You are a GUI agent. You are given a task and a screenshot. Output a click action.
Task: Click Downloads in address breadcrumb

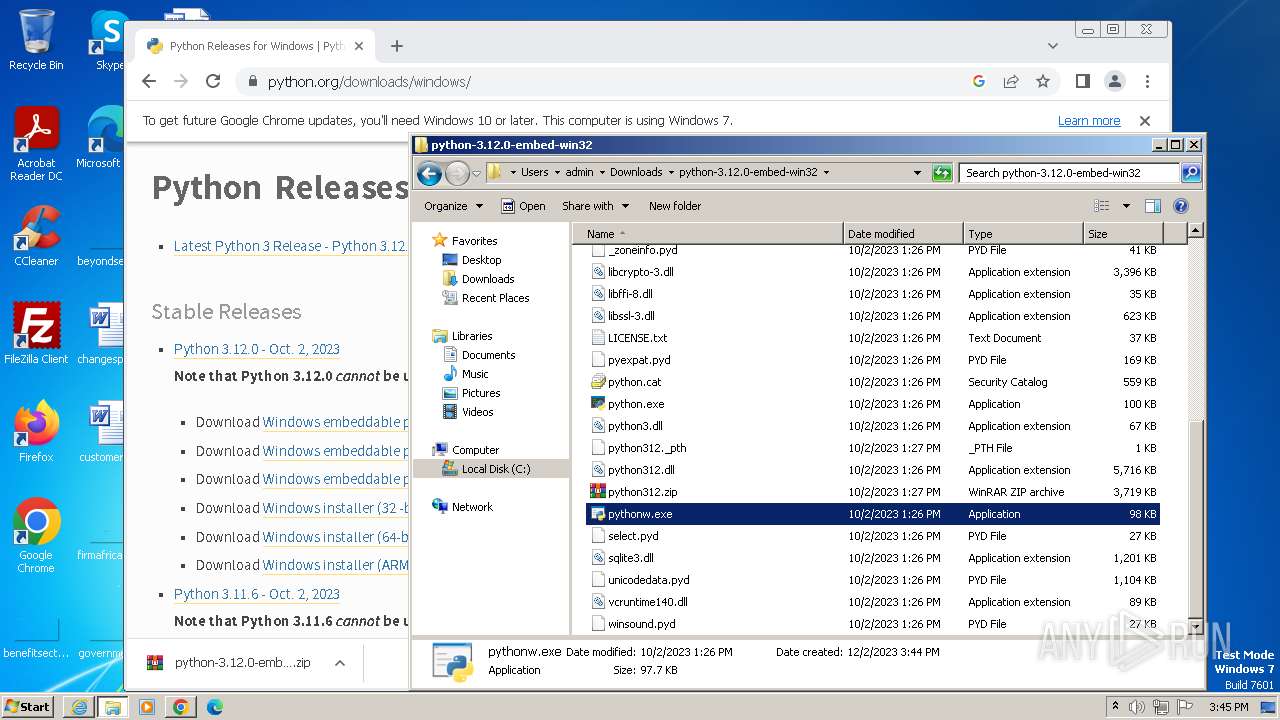click(636, 172)
